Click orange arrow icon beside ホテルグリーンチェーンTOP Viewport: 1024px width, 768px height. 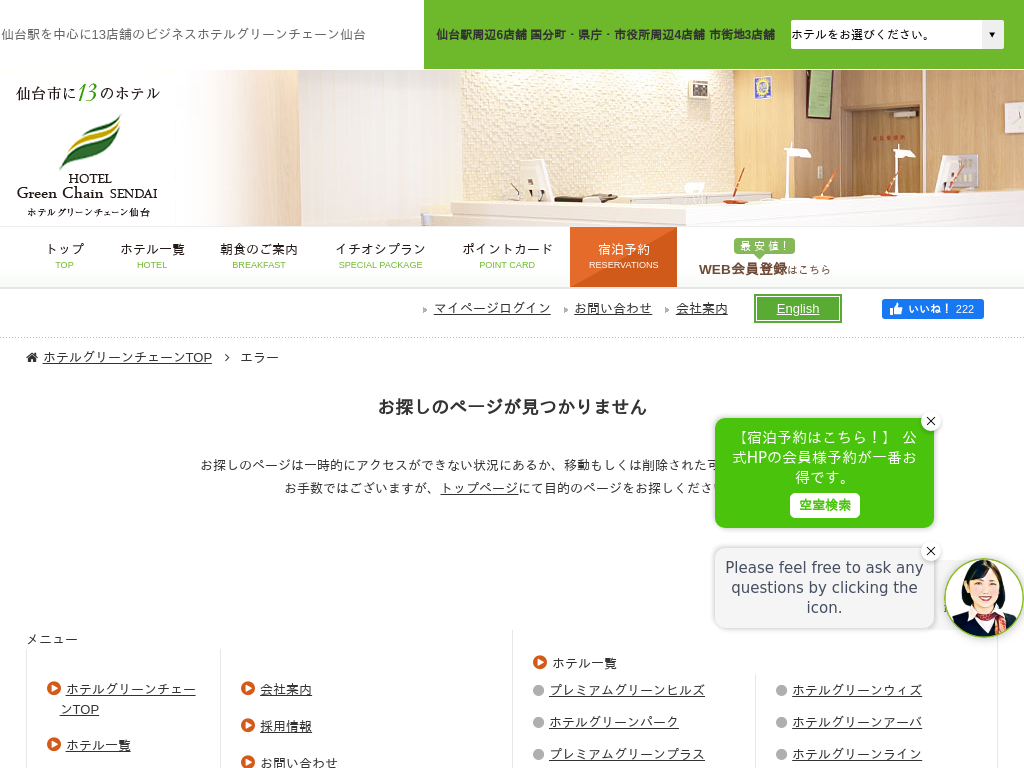click(54, 688)
